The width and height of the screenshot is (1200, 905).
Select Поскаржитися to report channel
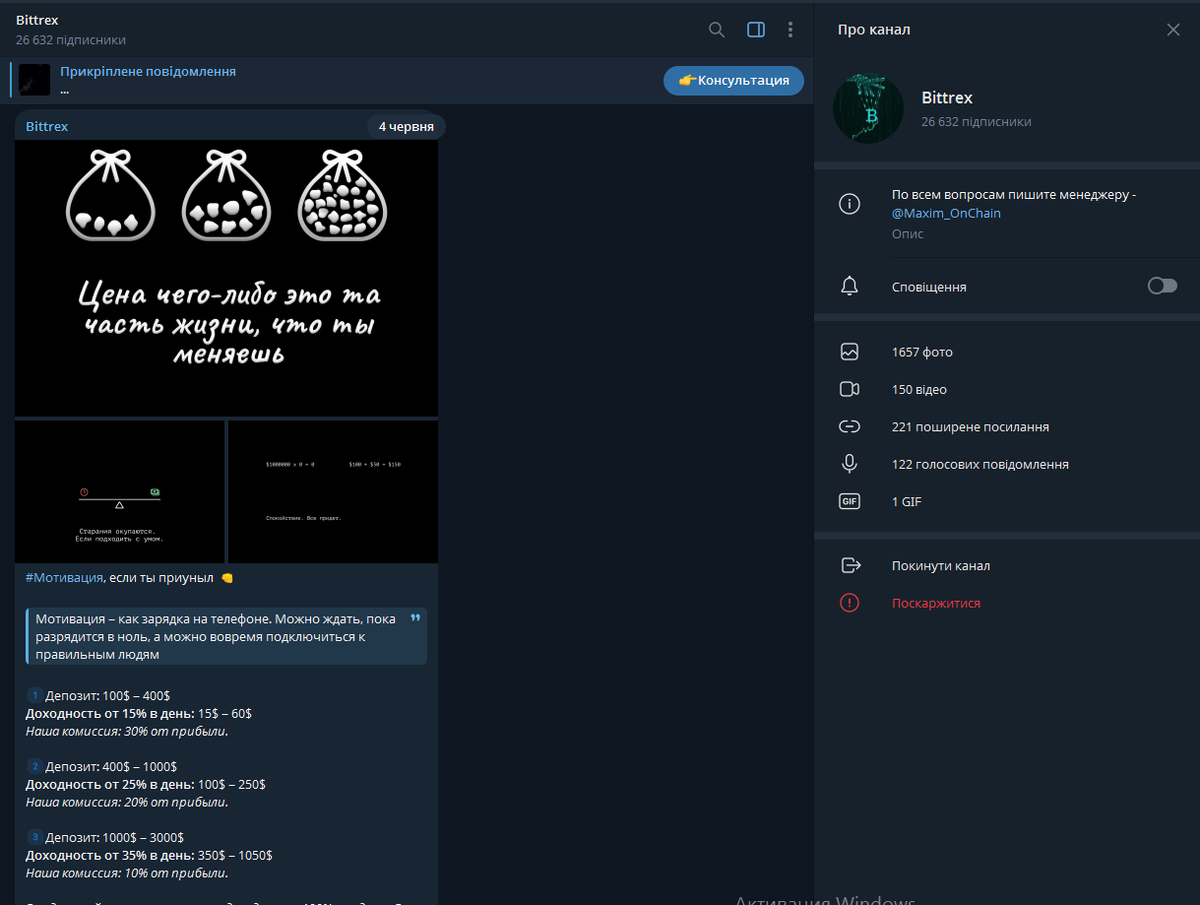pos(936,603)
